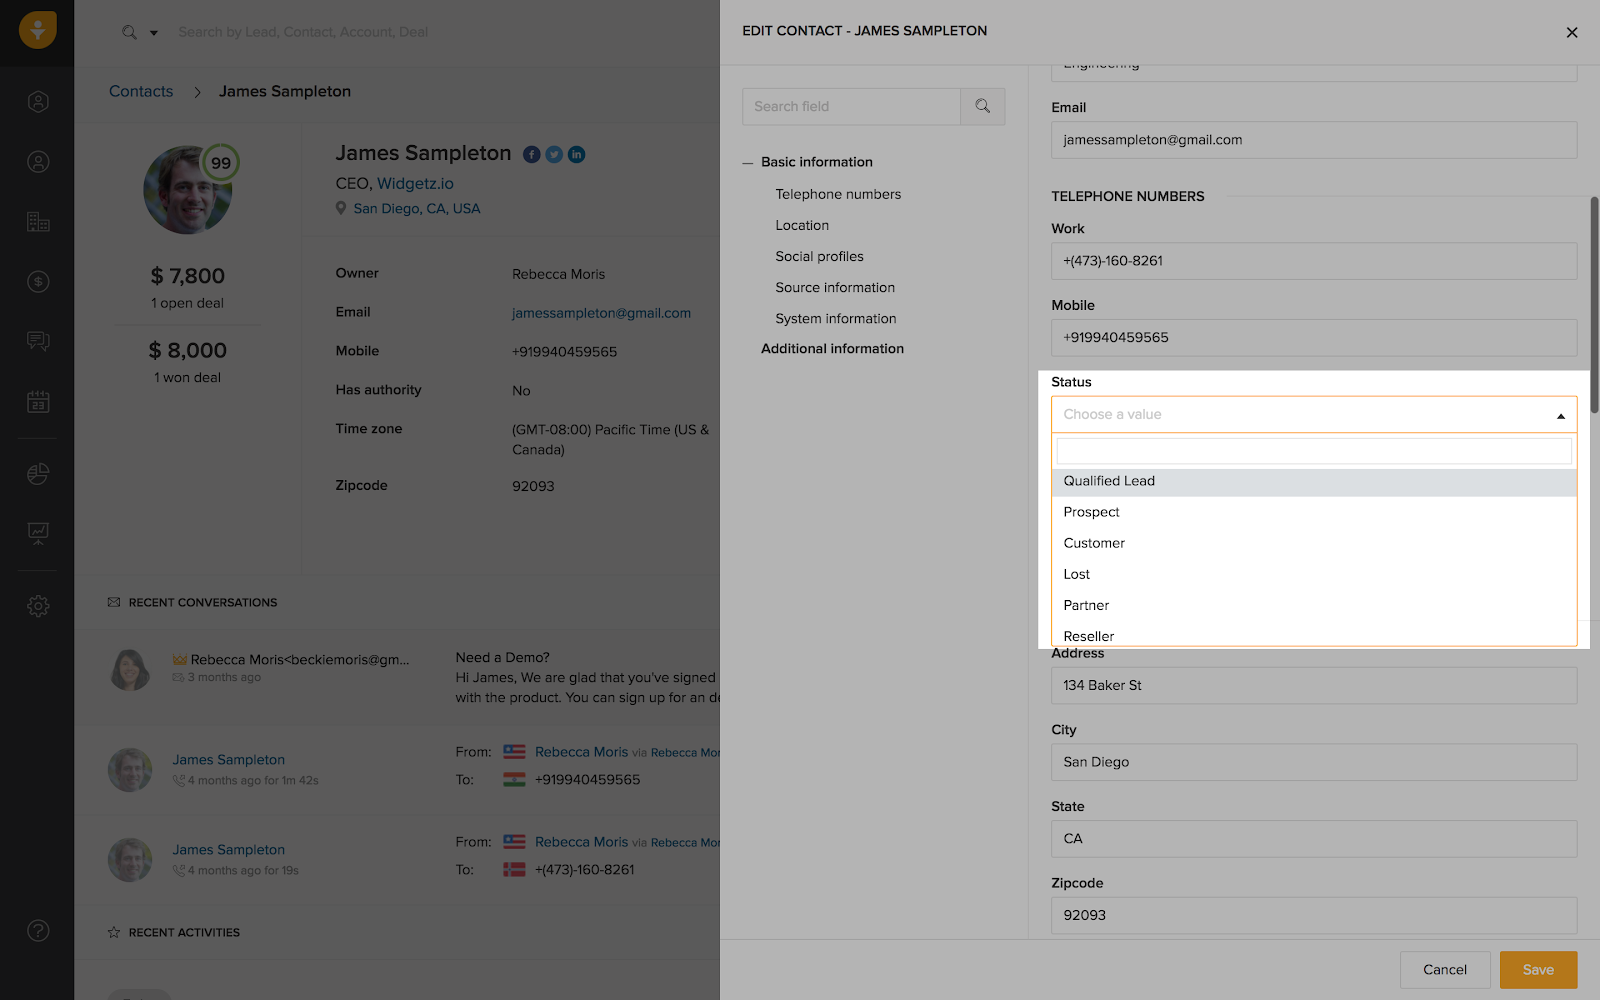Open the Reports pie chart icon
The image size is (1600, 1000).
pos(38,474)
